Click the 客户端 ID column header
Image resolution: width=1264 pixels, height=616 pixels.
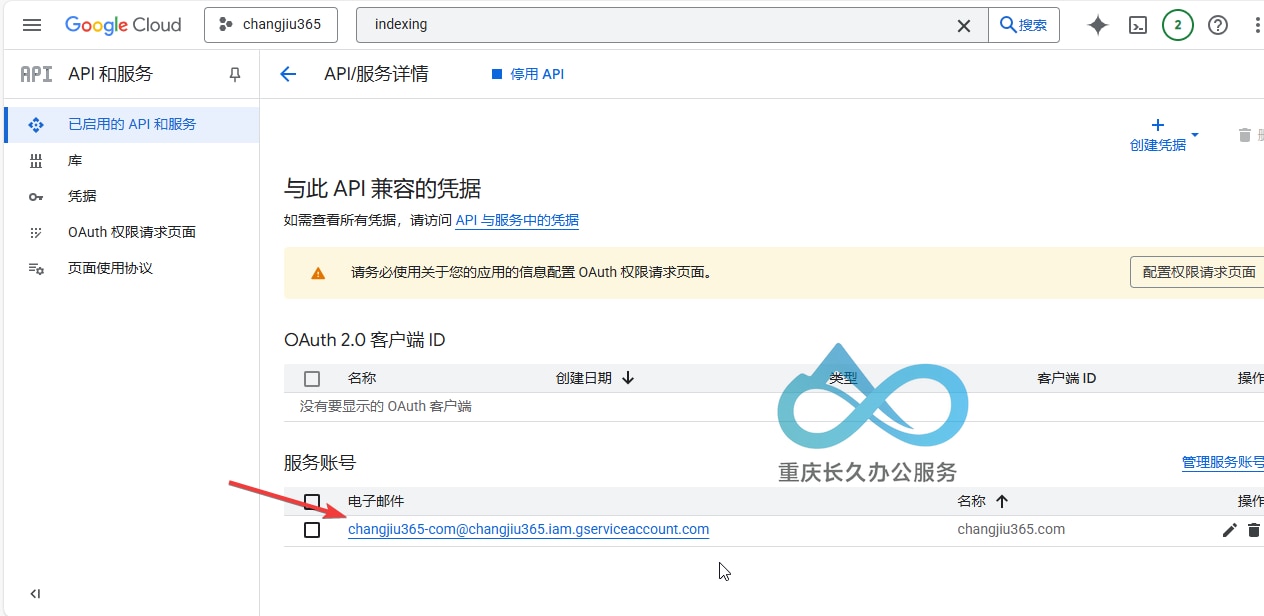click(x=1067, y=378)
